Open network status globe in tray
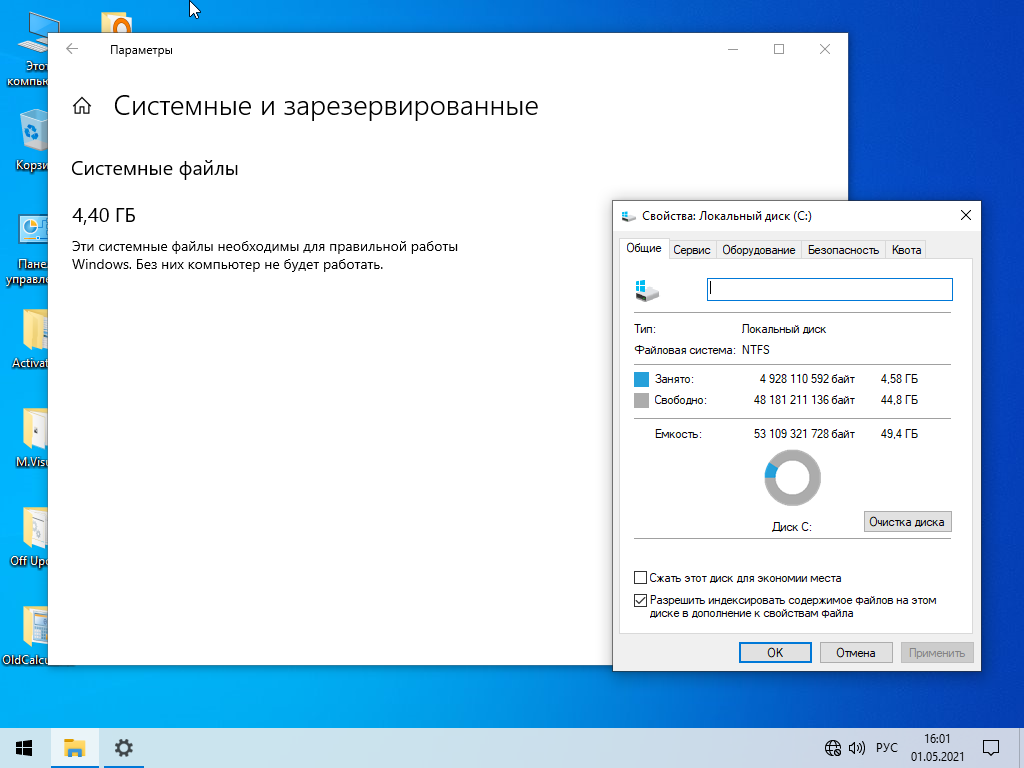Screen dimensions: 1024x768 tap(833, 748)
